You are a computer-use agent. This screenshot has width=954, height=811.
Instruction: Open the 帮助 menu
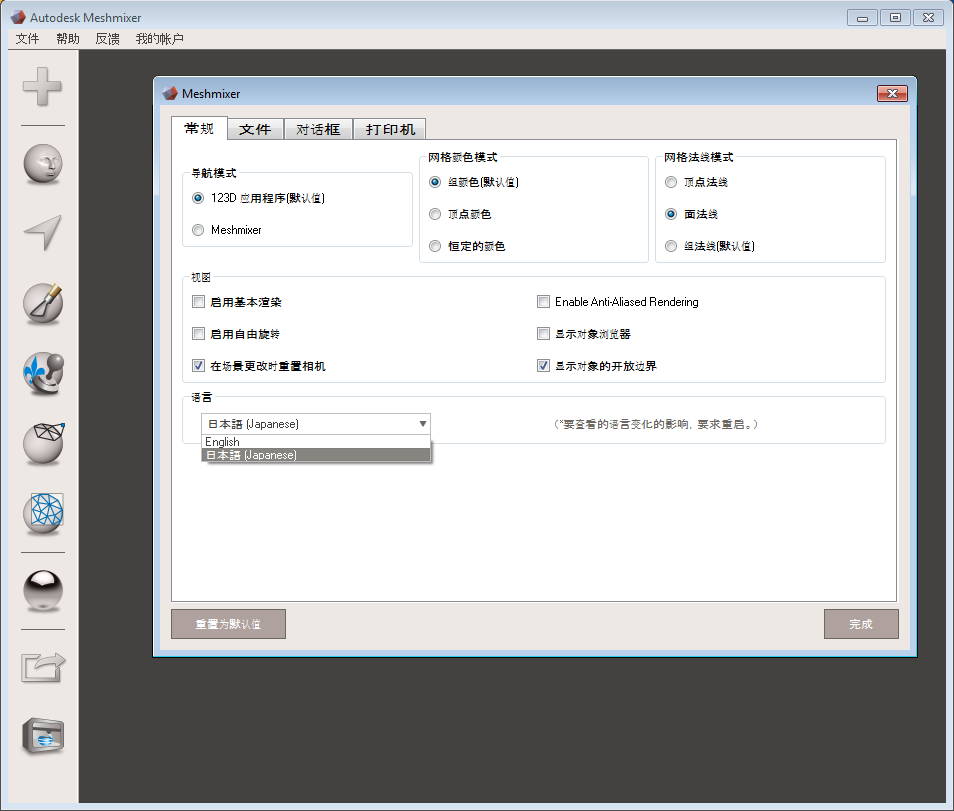(x=68, y=39)
